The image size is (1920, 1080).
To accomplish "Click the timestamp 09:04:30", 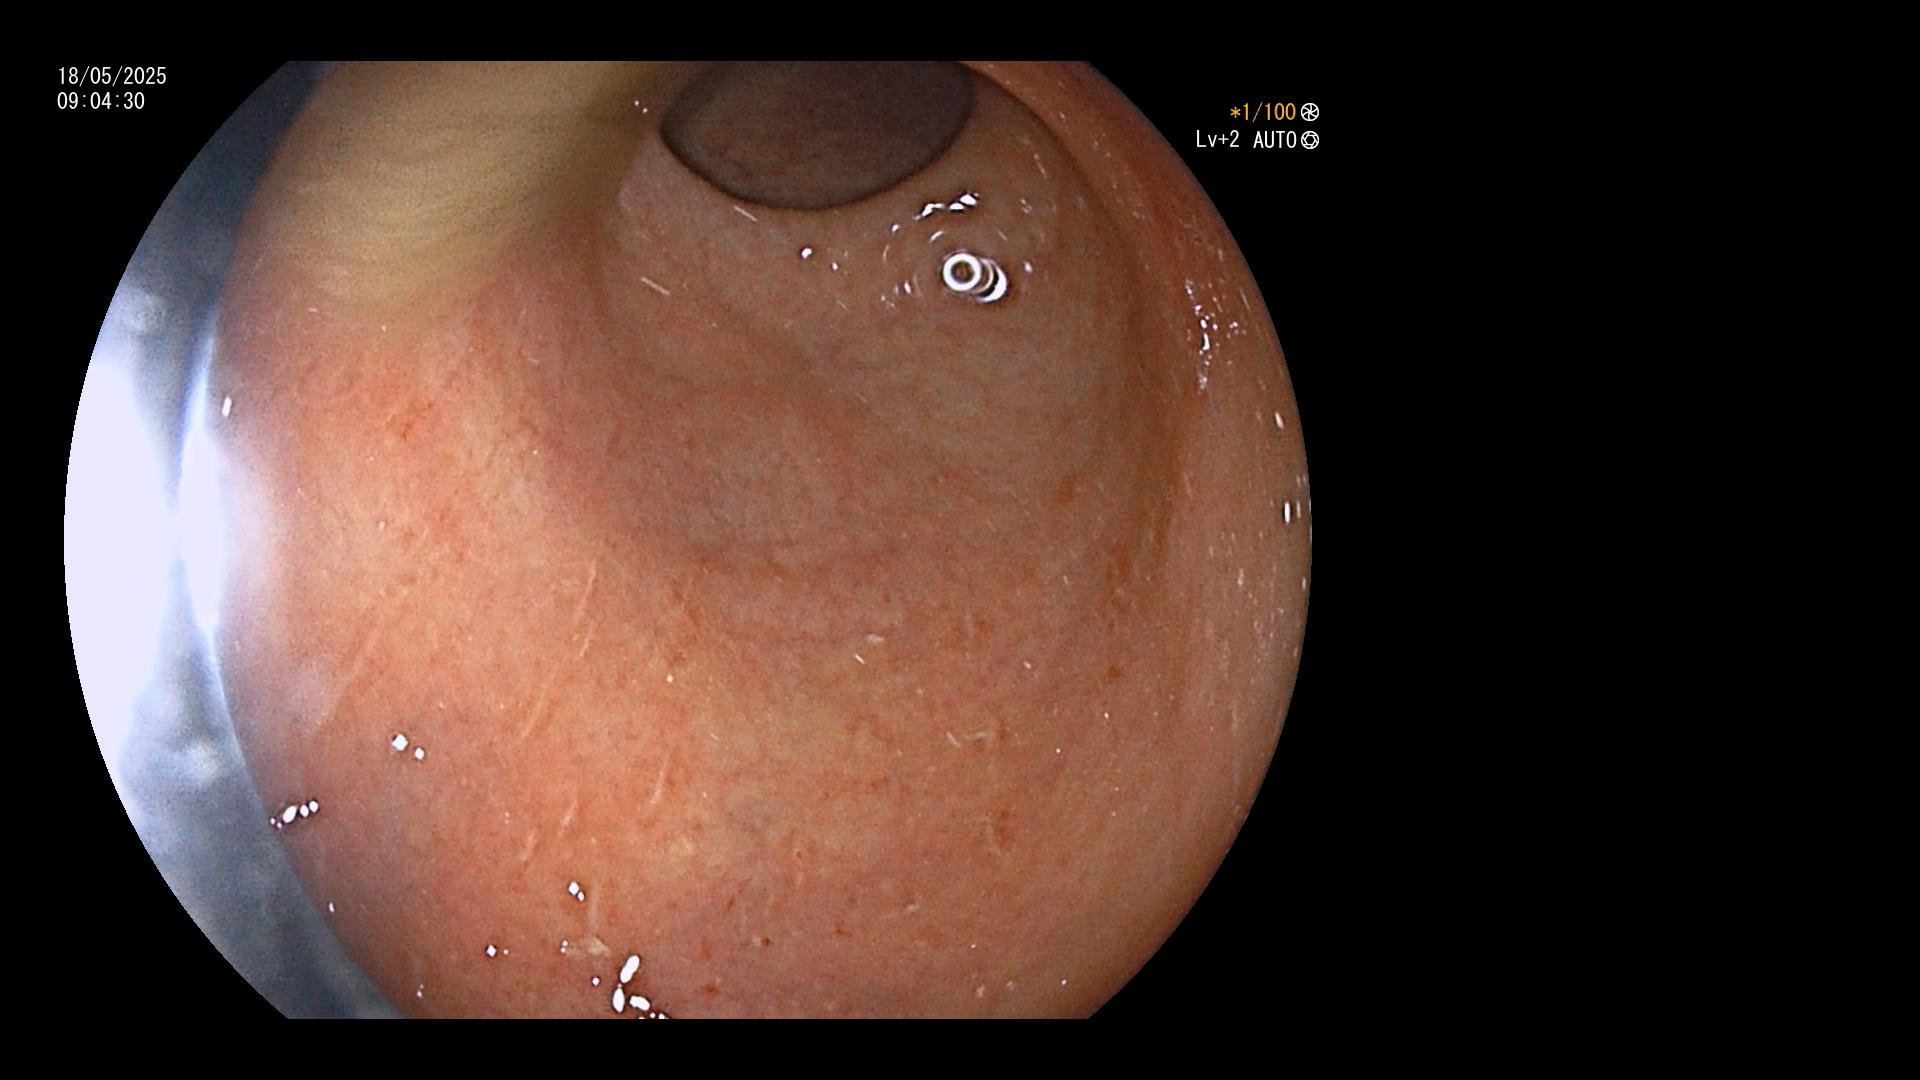I will [x=101, y=101].
